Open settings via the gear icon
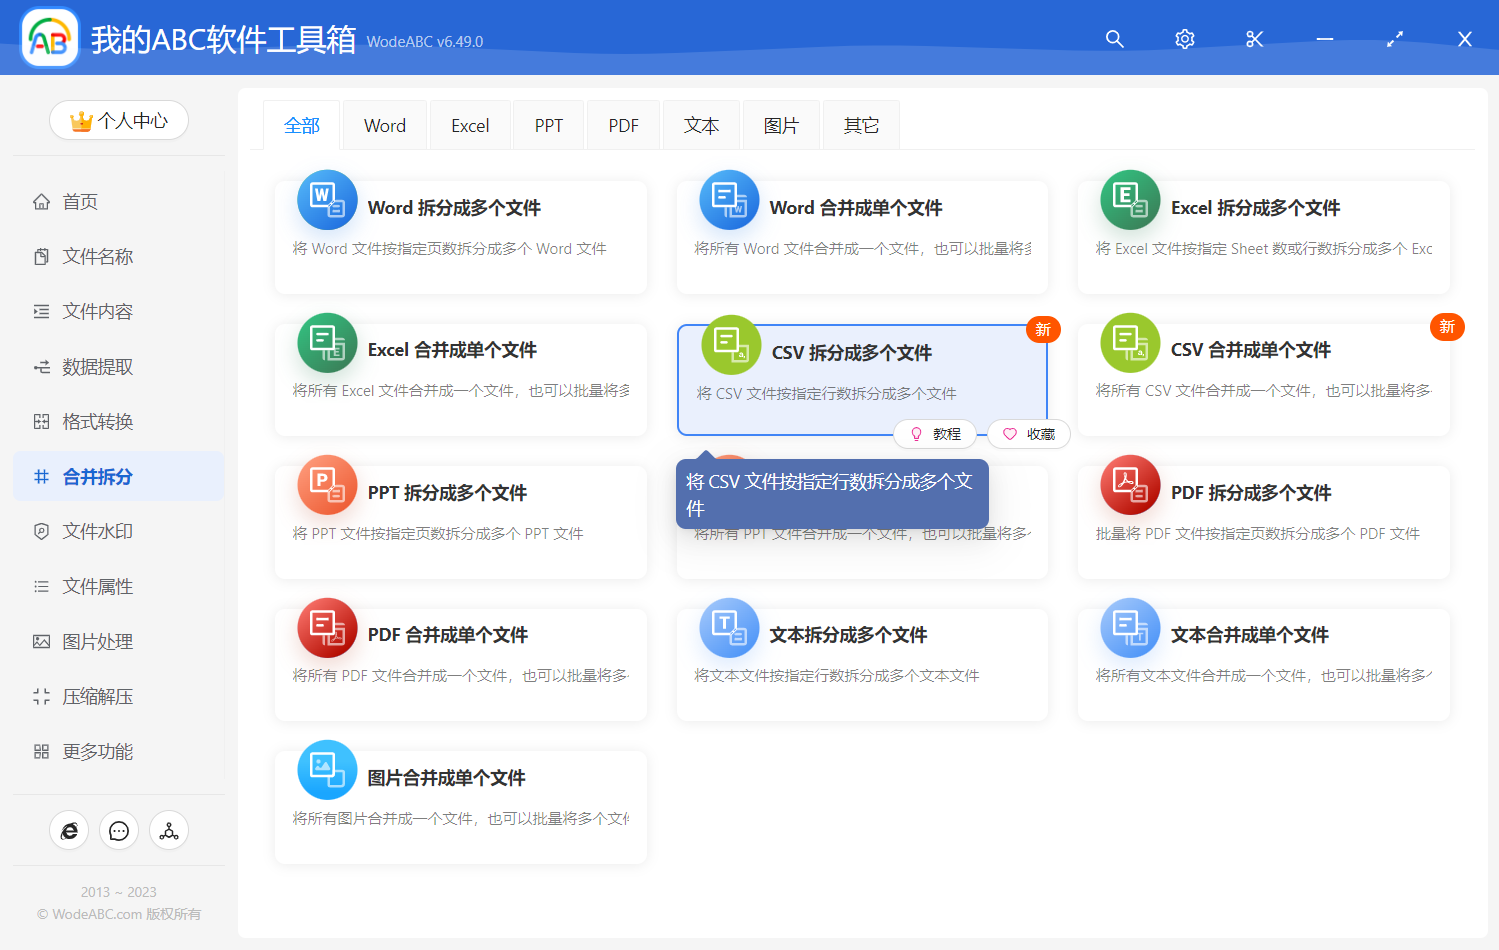This screenshot has width=1499, height=950. coord(1184,38)
